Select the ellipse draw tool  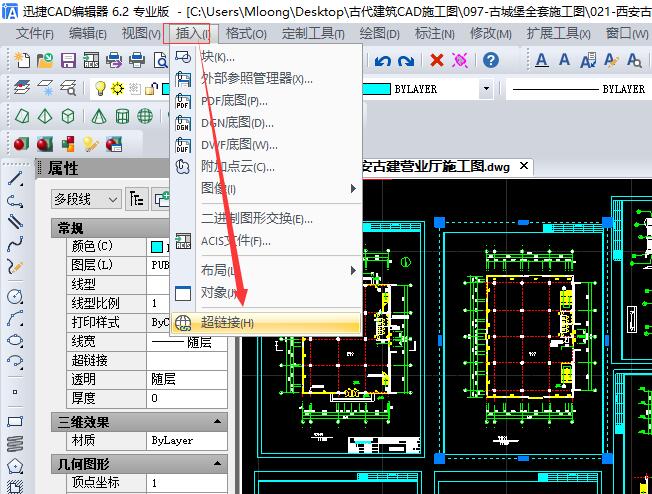[15, 340]
